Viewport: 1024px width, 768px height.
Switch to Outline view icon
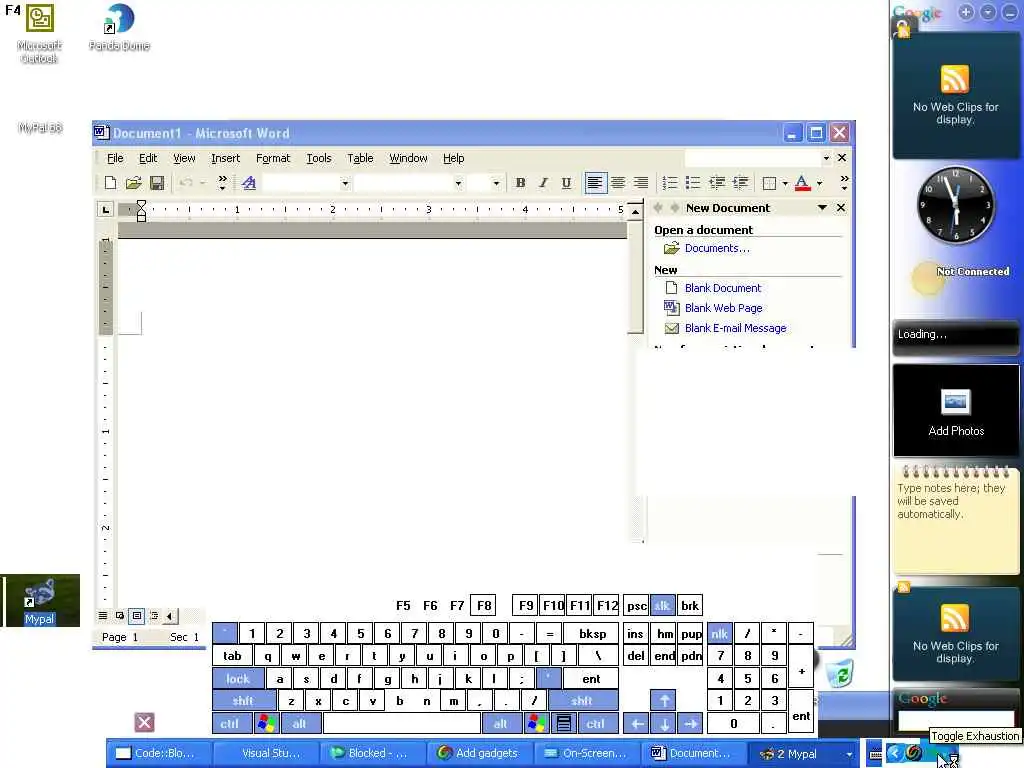(x=154, y=615)
